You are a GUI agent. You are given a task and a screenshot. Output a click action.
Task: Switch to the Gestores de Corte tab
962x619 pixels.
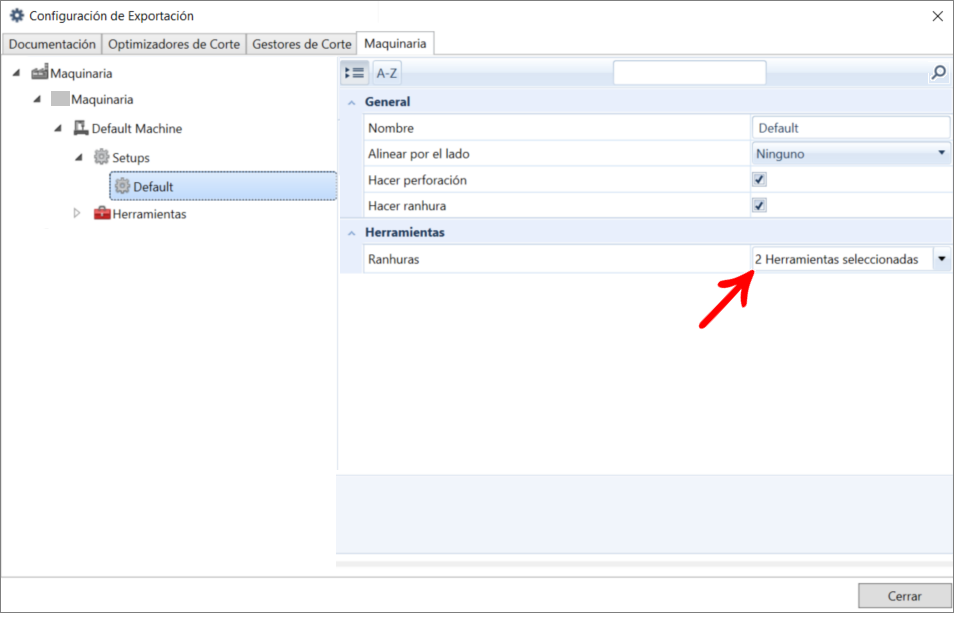click(x=302, y=44)
